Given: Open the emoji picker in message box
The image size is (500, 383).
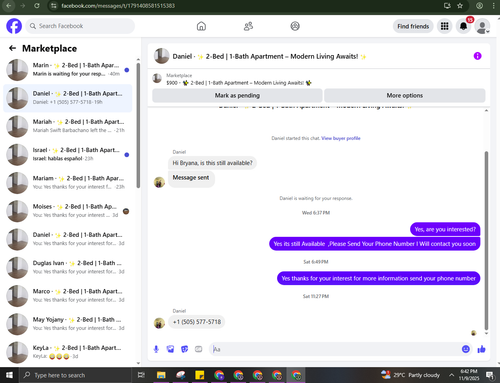Looking at the screenshot, I should [x=466, y=349].
